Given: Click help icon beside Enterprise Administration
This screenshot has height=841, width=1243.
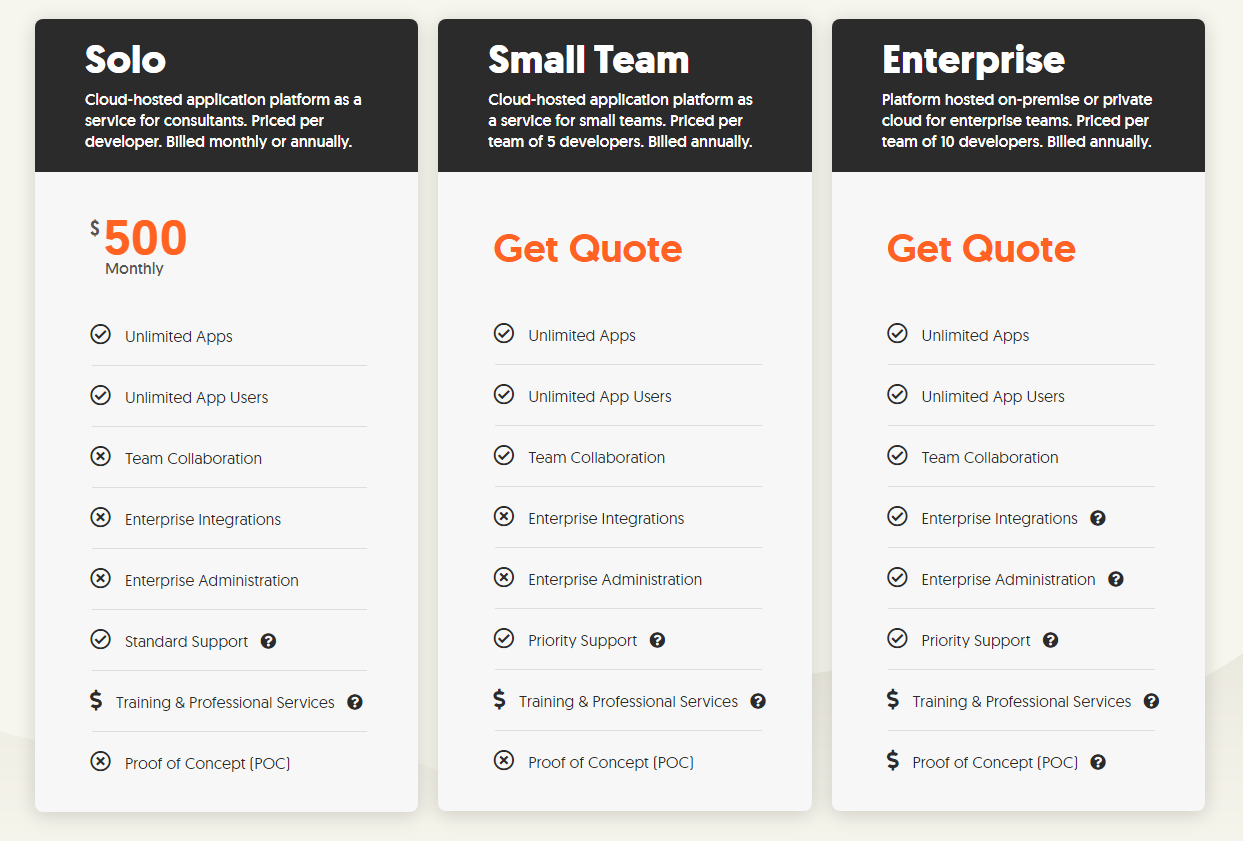Looking at the screenshot, I should [x=1116, y=579].
